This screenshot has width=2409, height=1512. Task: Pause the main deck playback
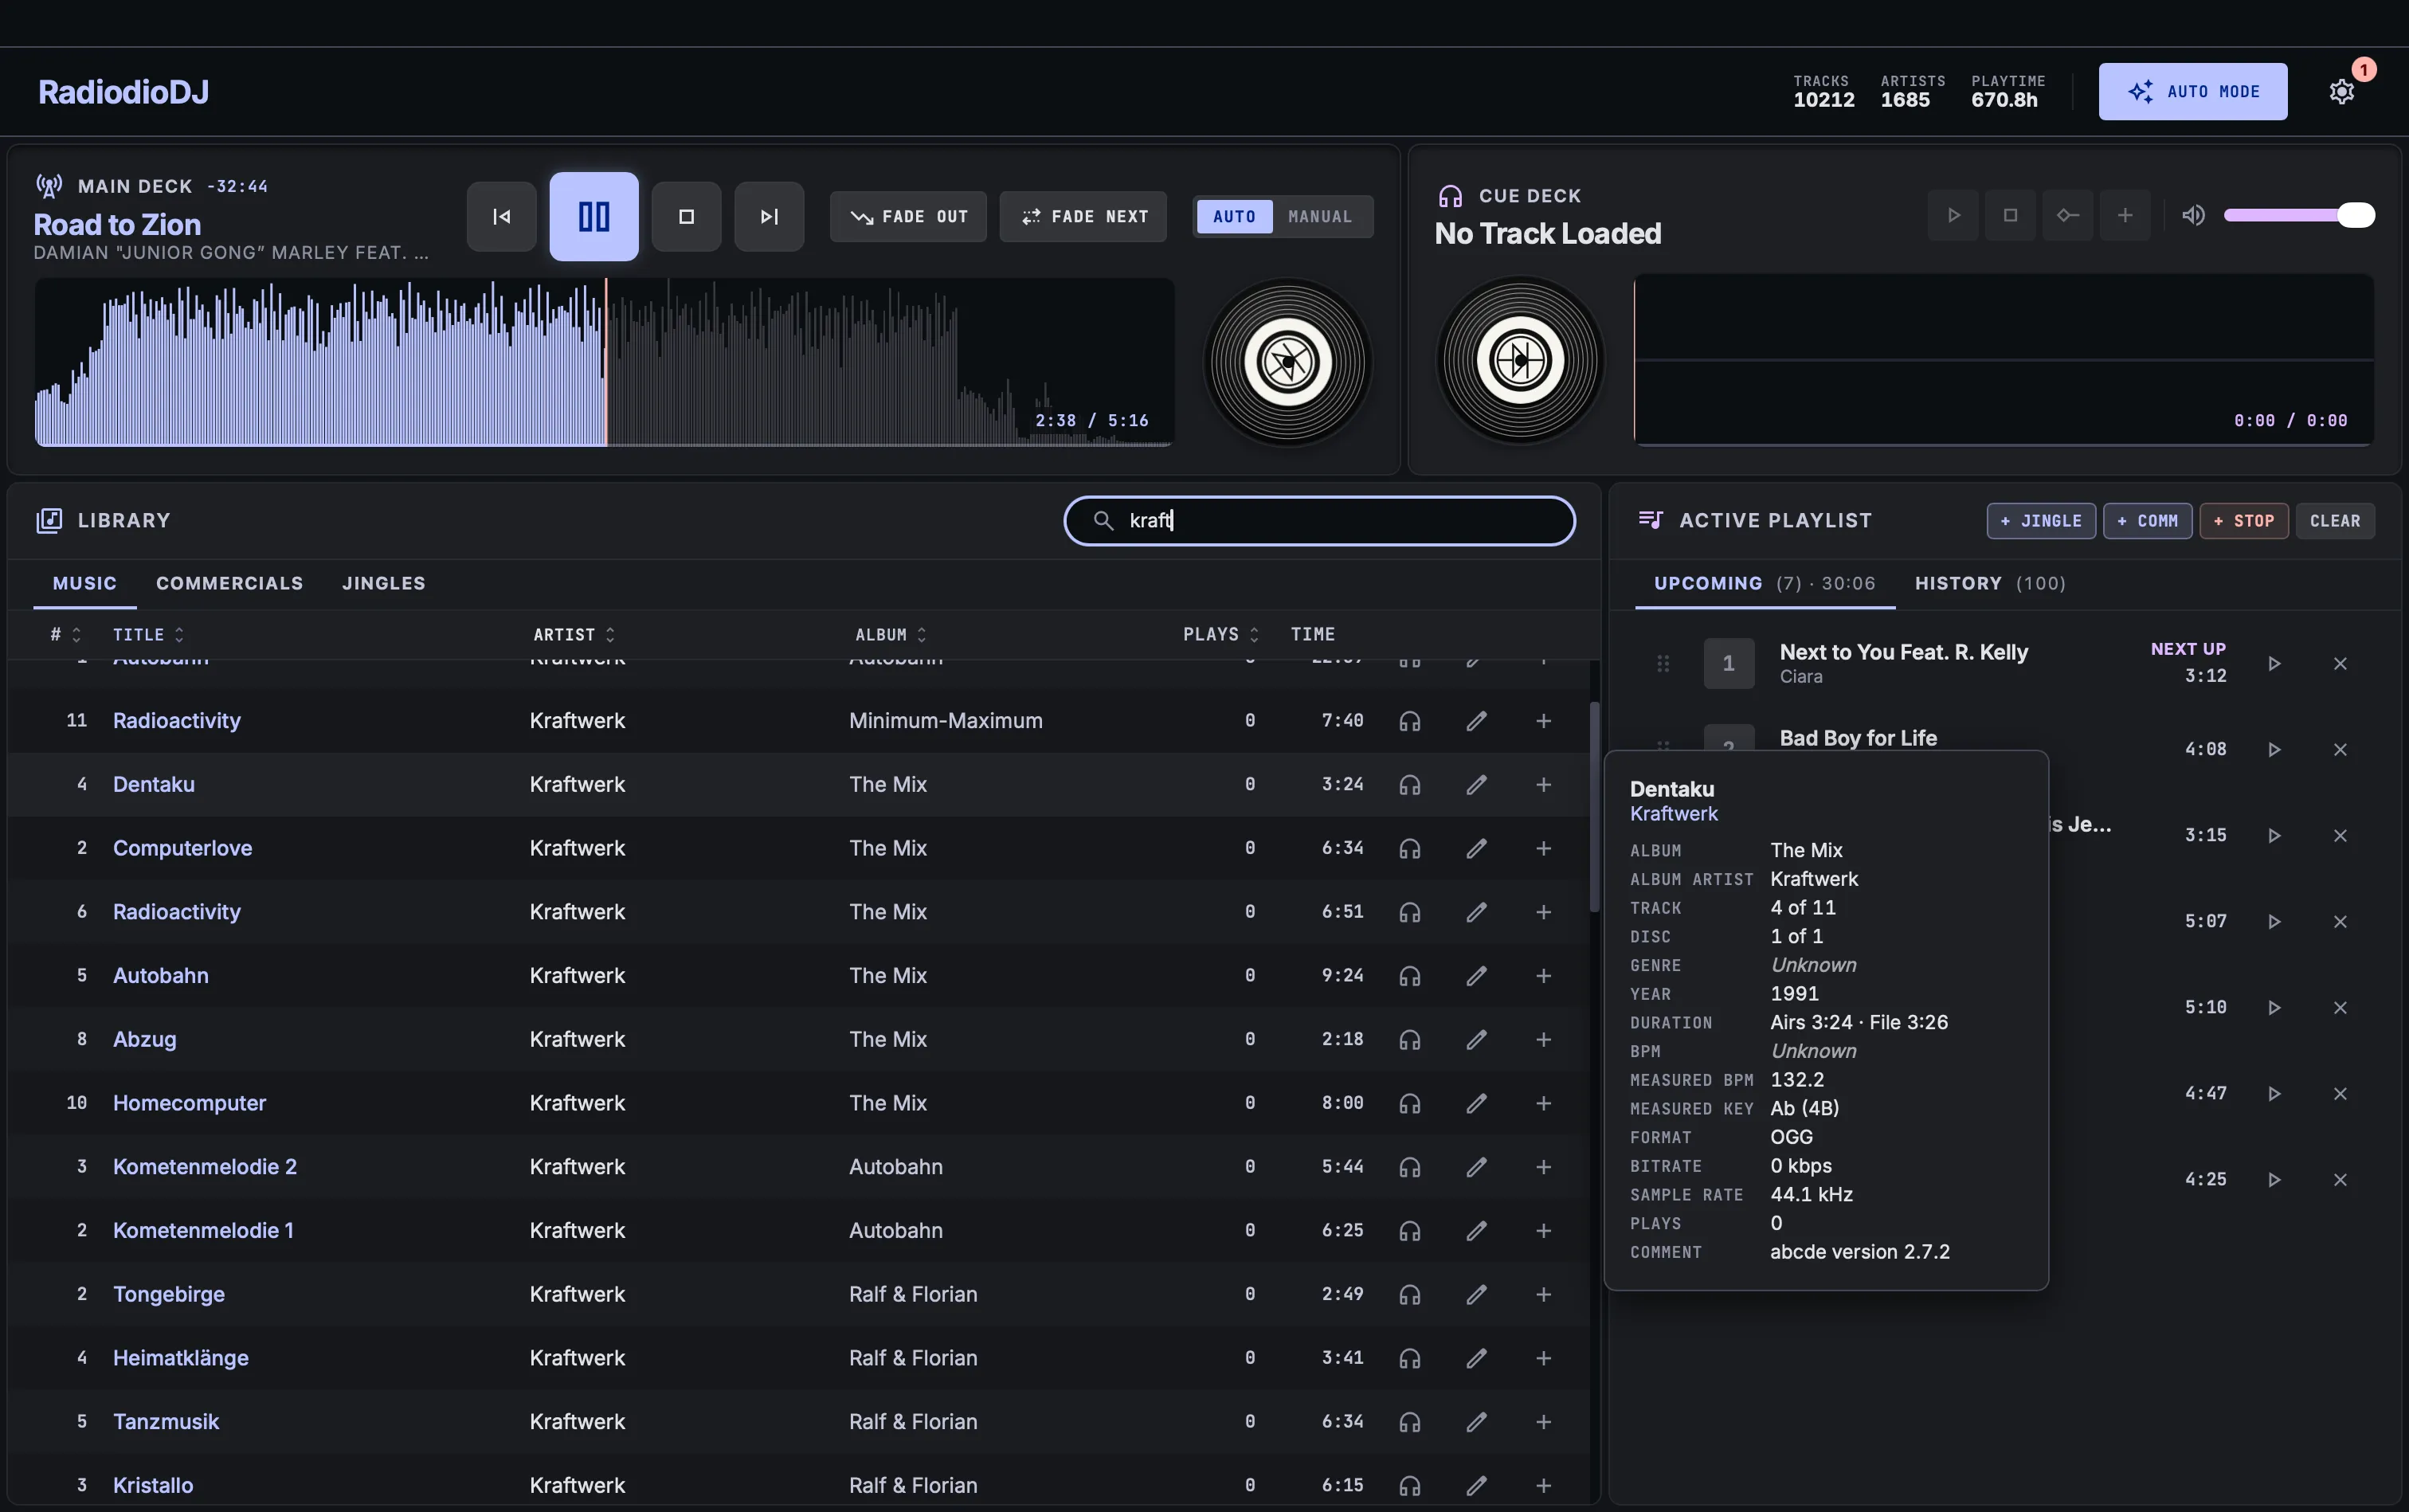[x=593, y=216]
